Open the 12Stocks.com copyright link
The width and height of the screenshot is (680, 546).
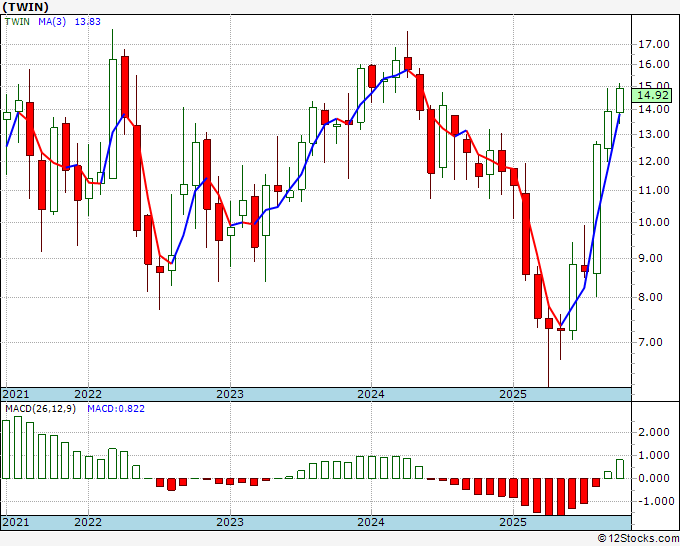point(638,539)
